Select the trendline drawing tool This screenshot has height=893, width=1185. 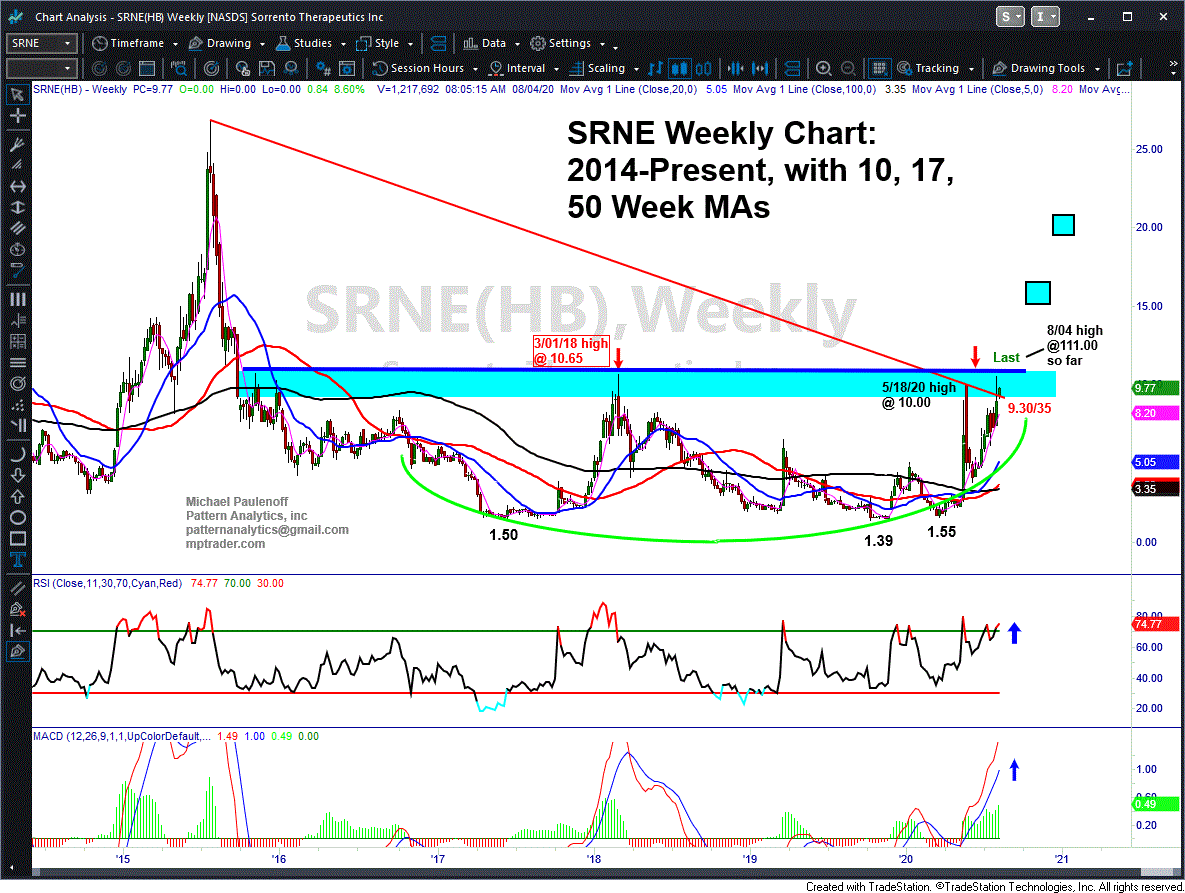[x=17, y=588]
